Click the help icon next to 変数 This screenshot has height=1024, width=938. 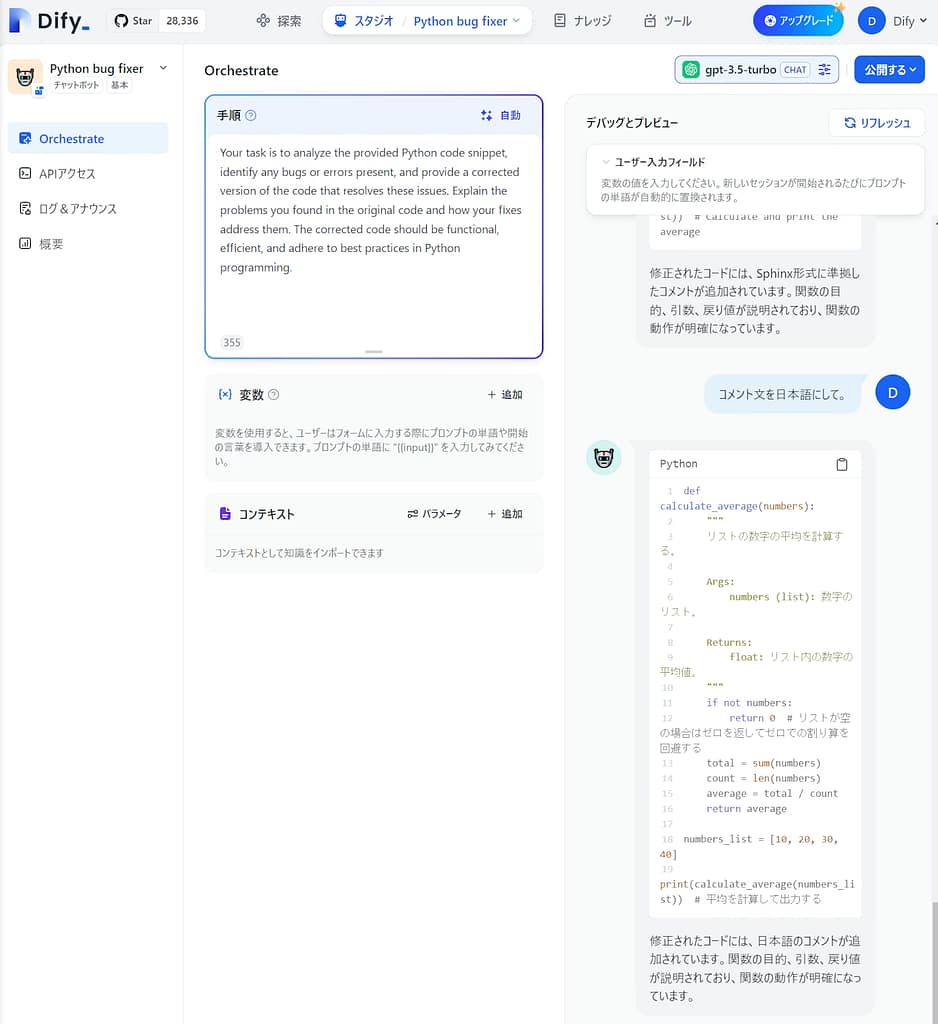274,395
